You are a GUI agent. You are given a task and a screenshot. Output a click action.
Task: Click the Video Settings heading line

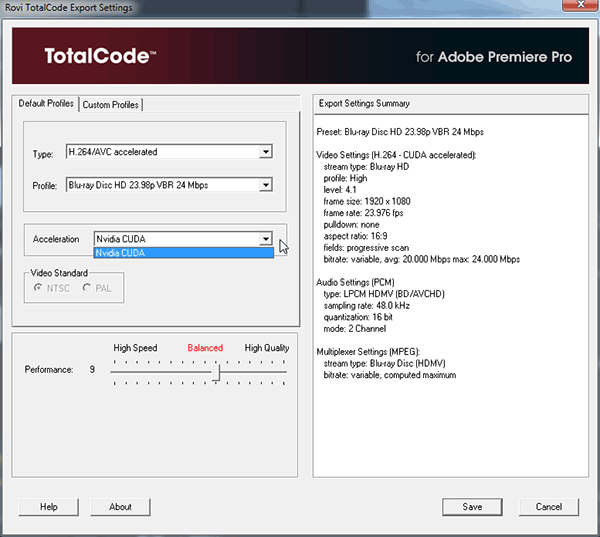click(x=396, y=155)
